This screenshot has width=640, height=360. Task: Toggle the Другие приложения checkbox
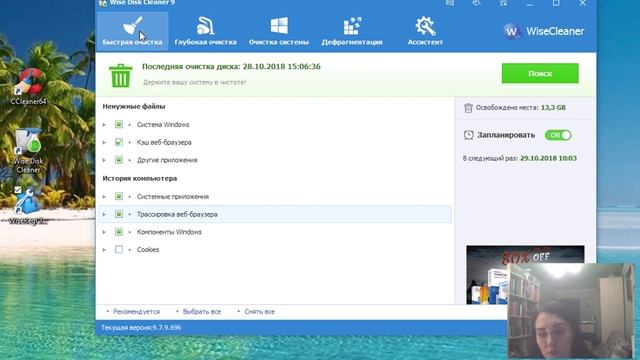pyautogui.click(x=119, y=160)
